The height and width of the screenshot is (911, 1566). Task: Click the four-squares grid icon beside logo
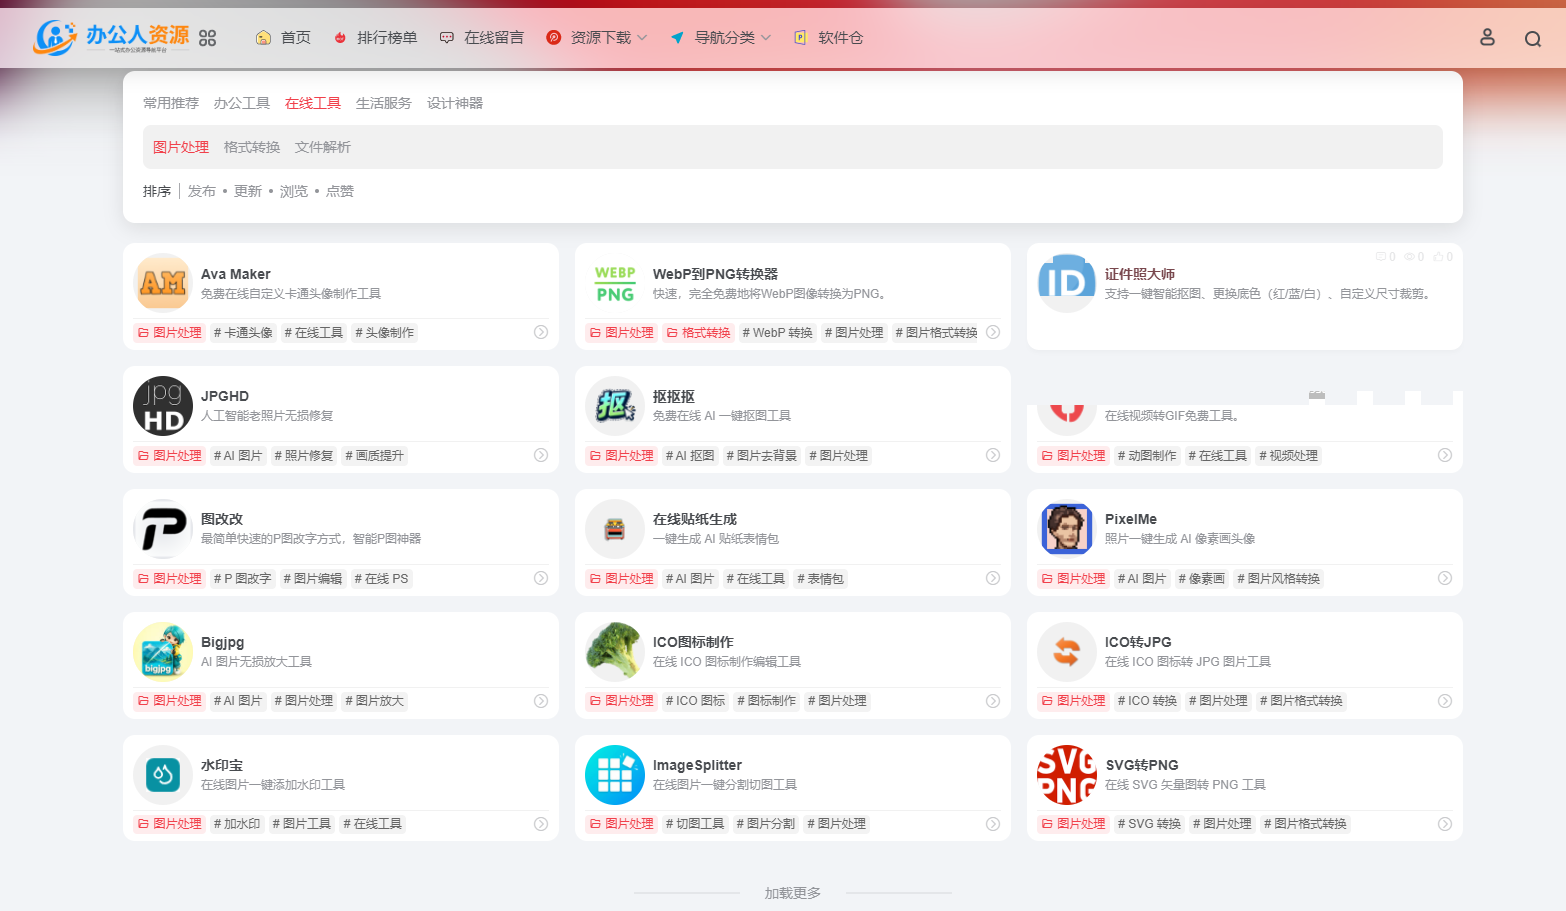click(207, 38)
